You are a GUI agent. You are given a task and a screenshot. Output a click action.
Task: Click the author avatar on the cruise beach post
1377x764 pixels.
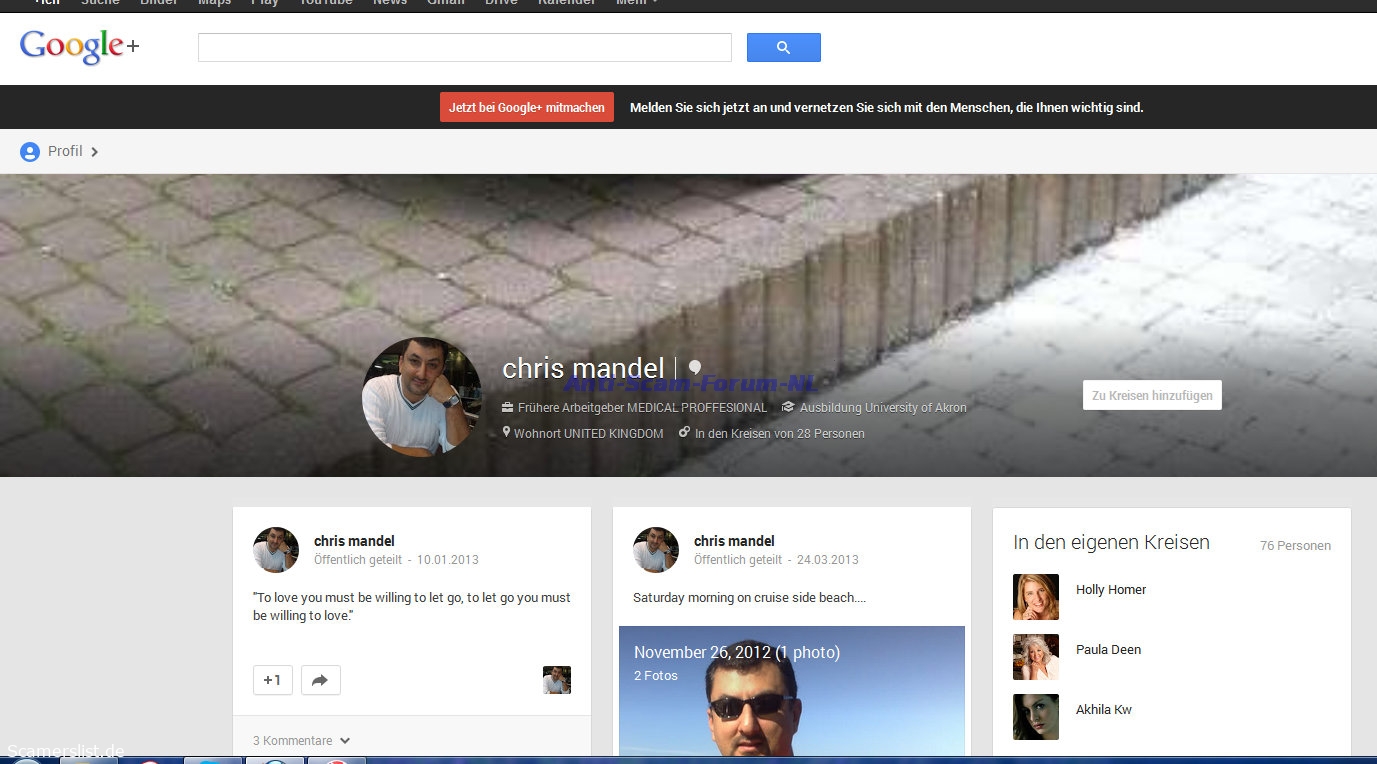click(656, 550)
